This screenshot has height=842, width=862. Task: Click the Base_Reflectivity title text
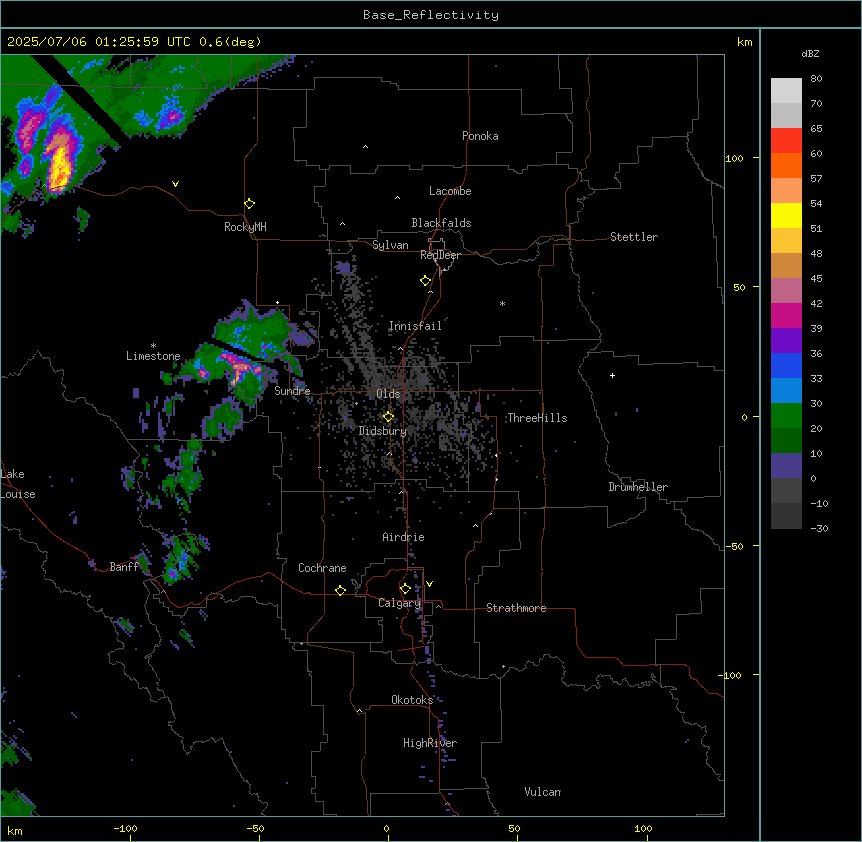coord(431,15)
